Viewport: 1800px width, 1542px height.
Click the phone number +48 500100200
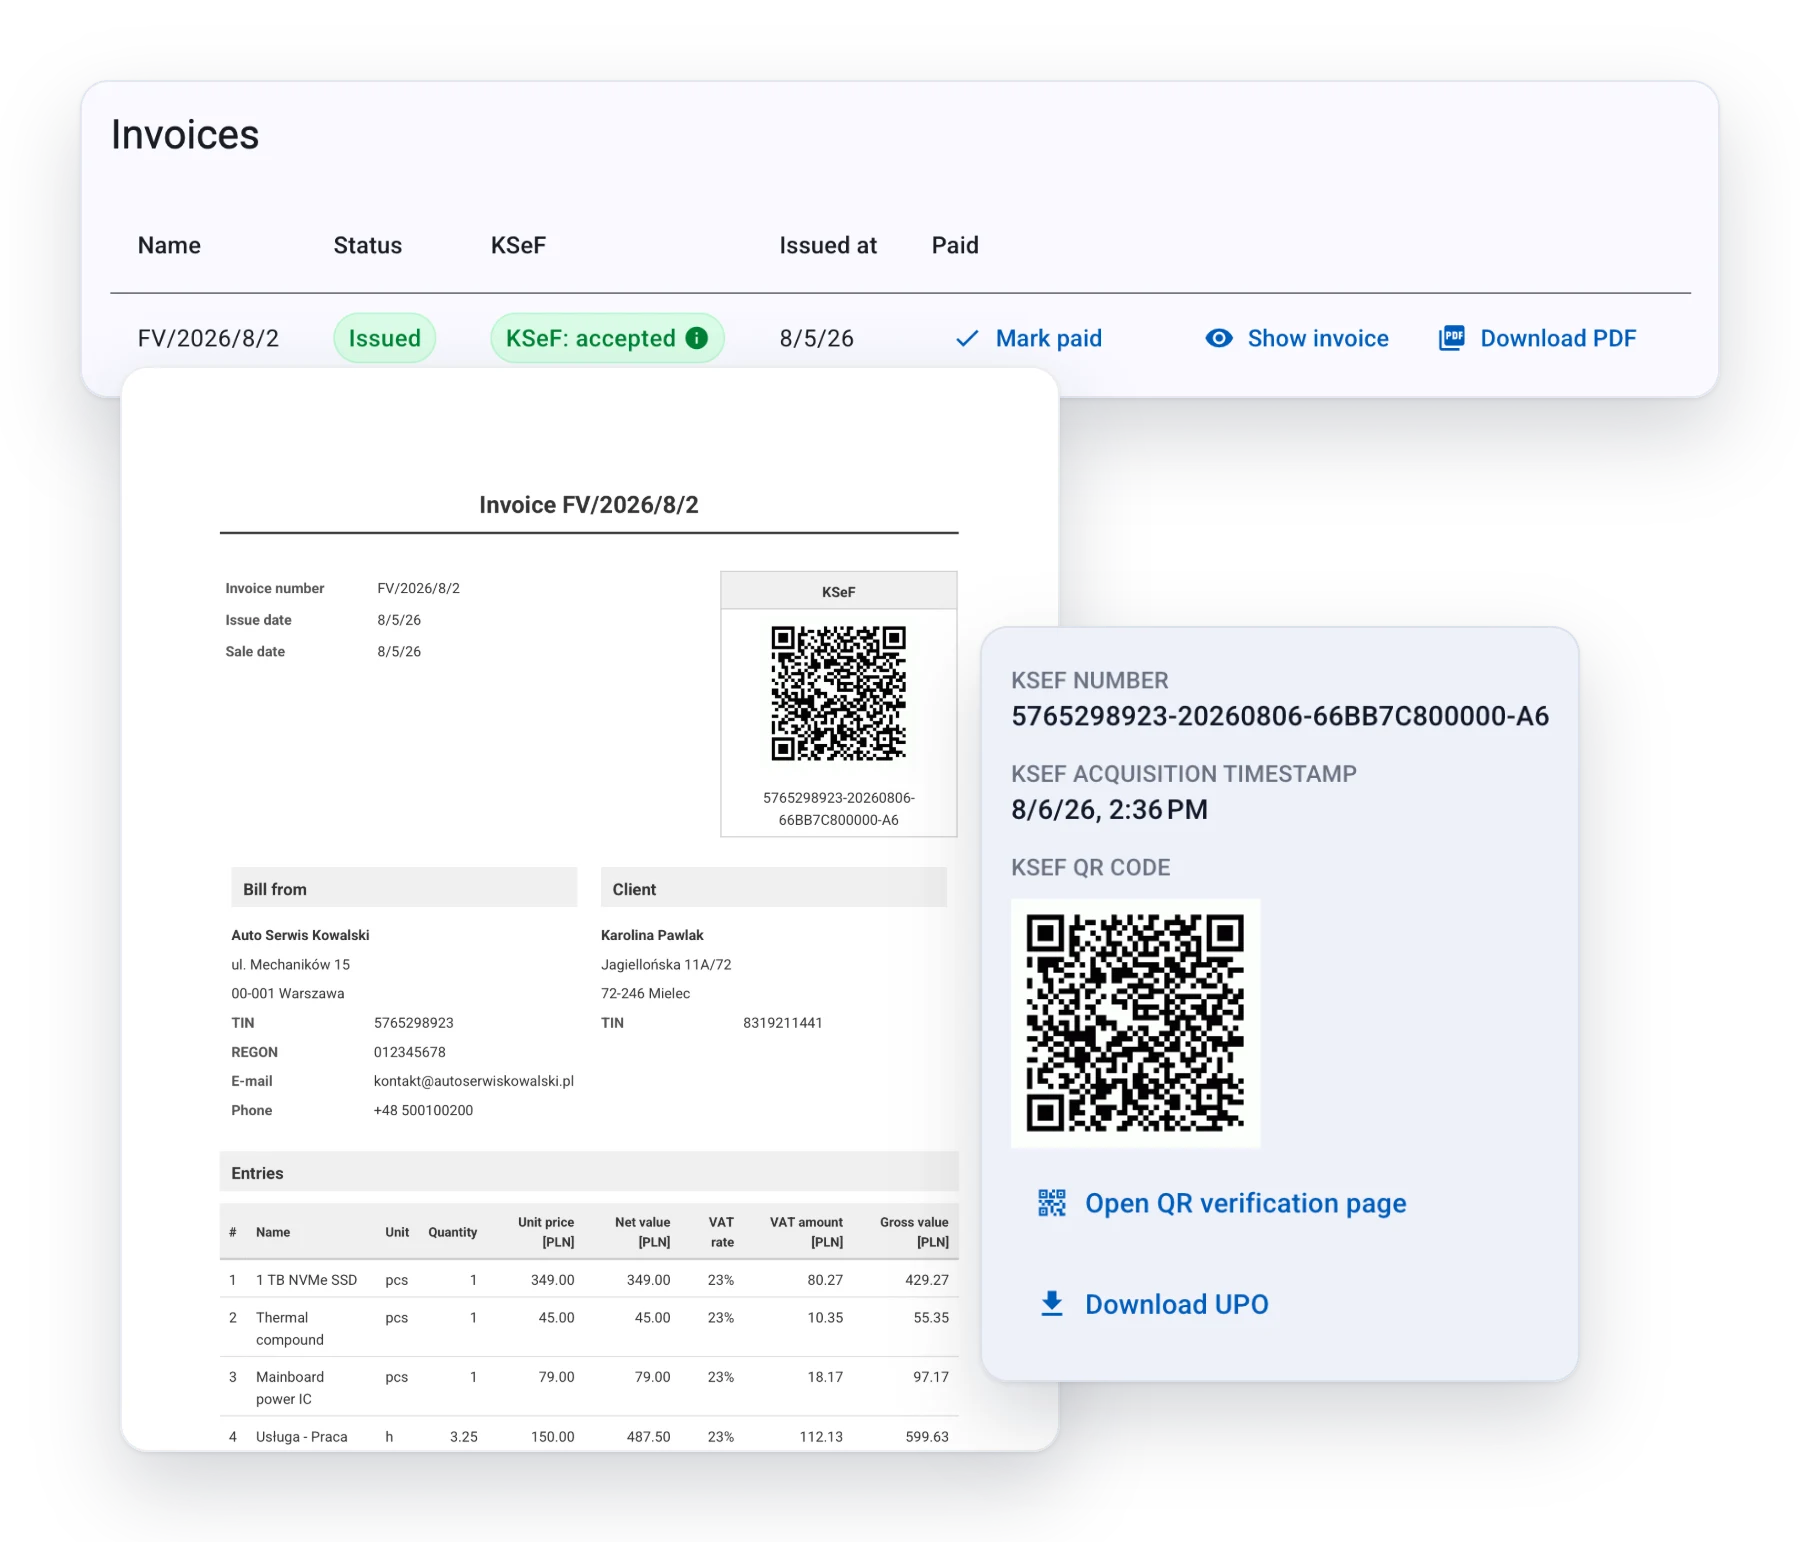[x=423, y=1110]
